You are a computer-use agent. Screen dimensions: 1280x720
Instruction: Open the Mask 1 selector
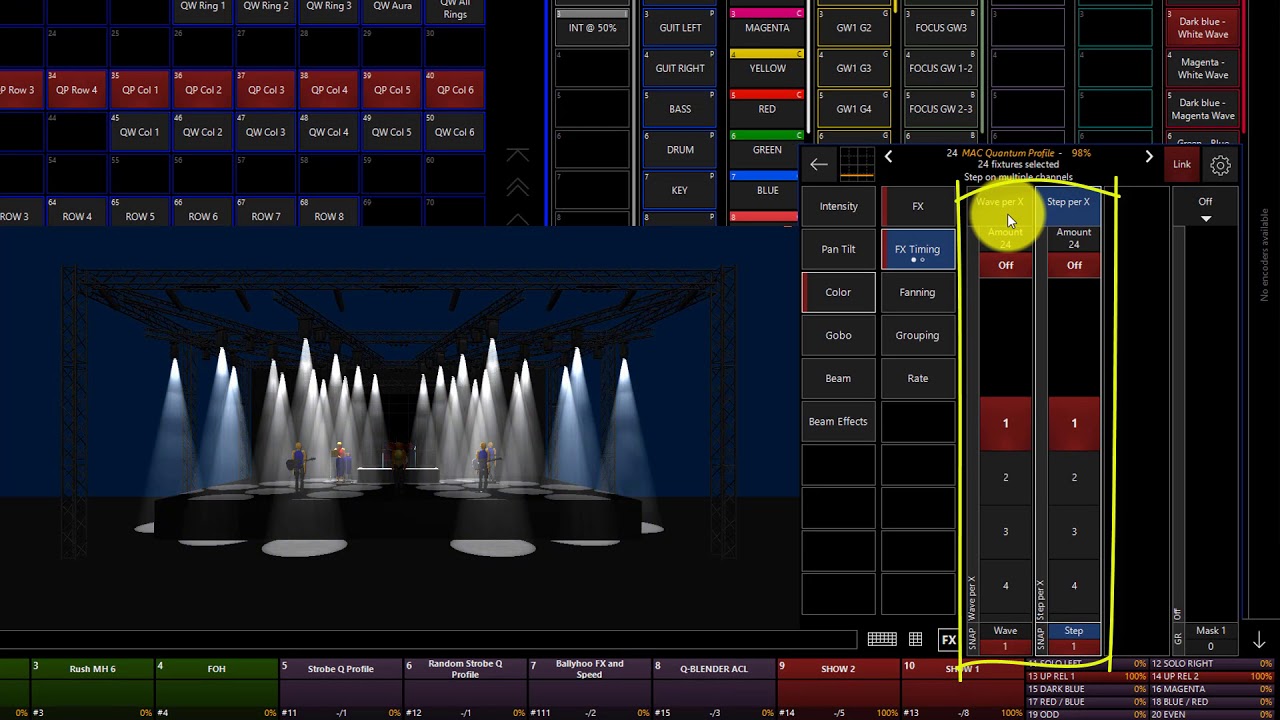pyautogui.click(x=1211, y=638)
